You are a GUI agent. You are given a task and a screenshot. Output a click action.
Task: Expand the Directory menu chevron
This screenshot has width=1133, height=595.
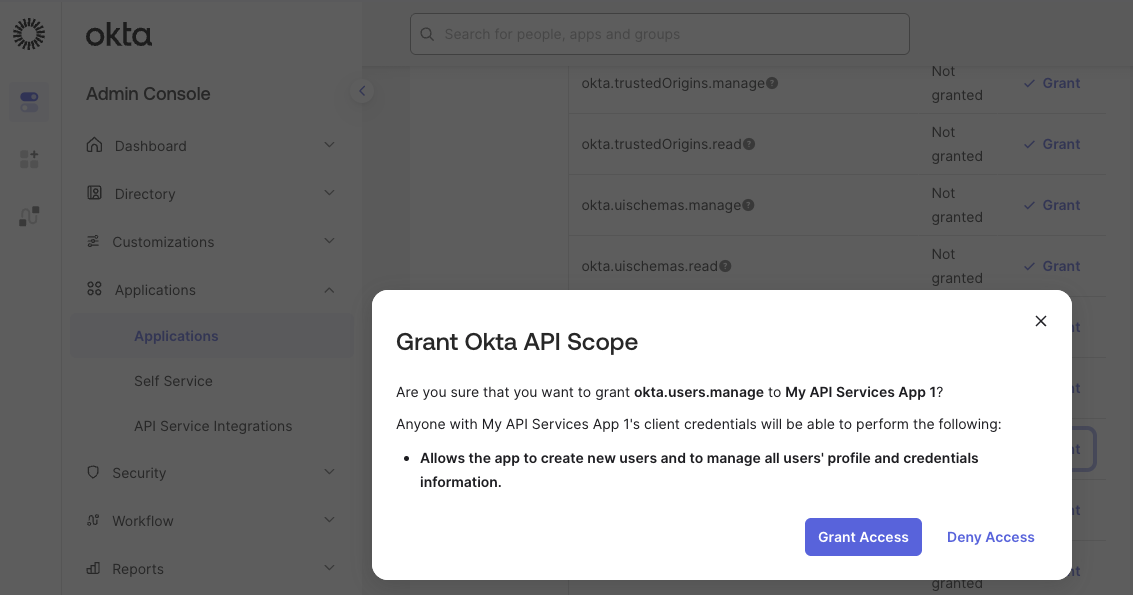[329, 192]
